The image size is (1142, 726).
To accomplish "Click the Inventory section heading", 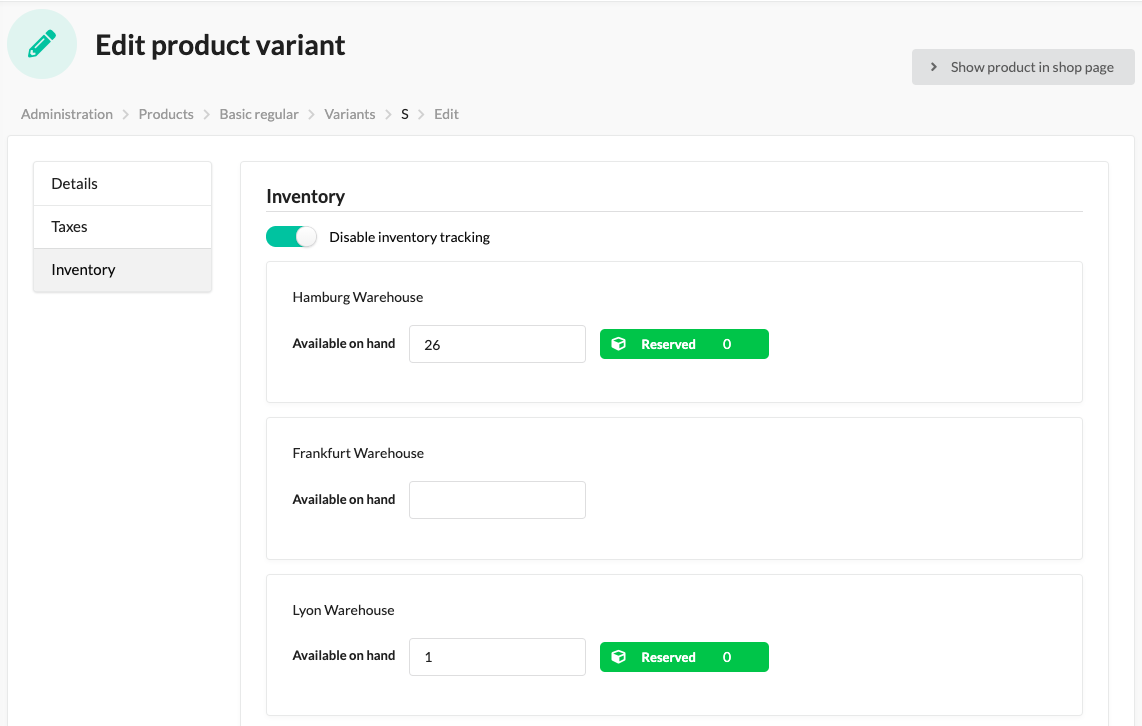I will pyautogui.click(x=305, y=197).
